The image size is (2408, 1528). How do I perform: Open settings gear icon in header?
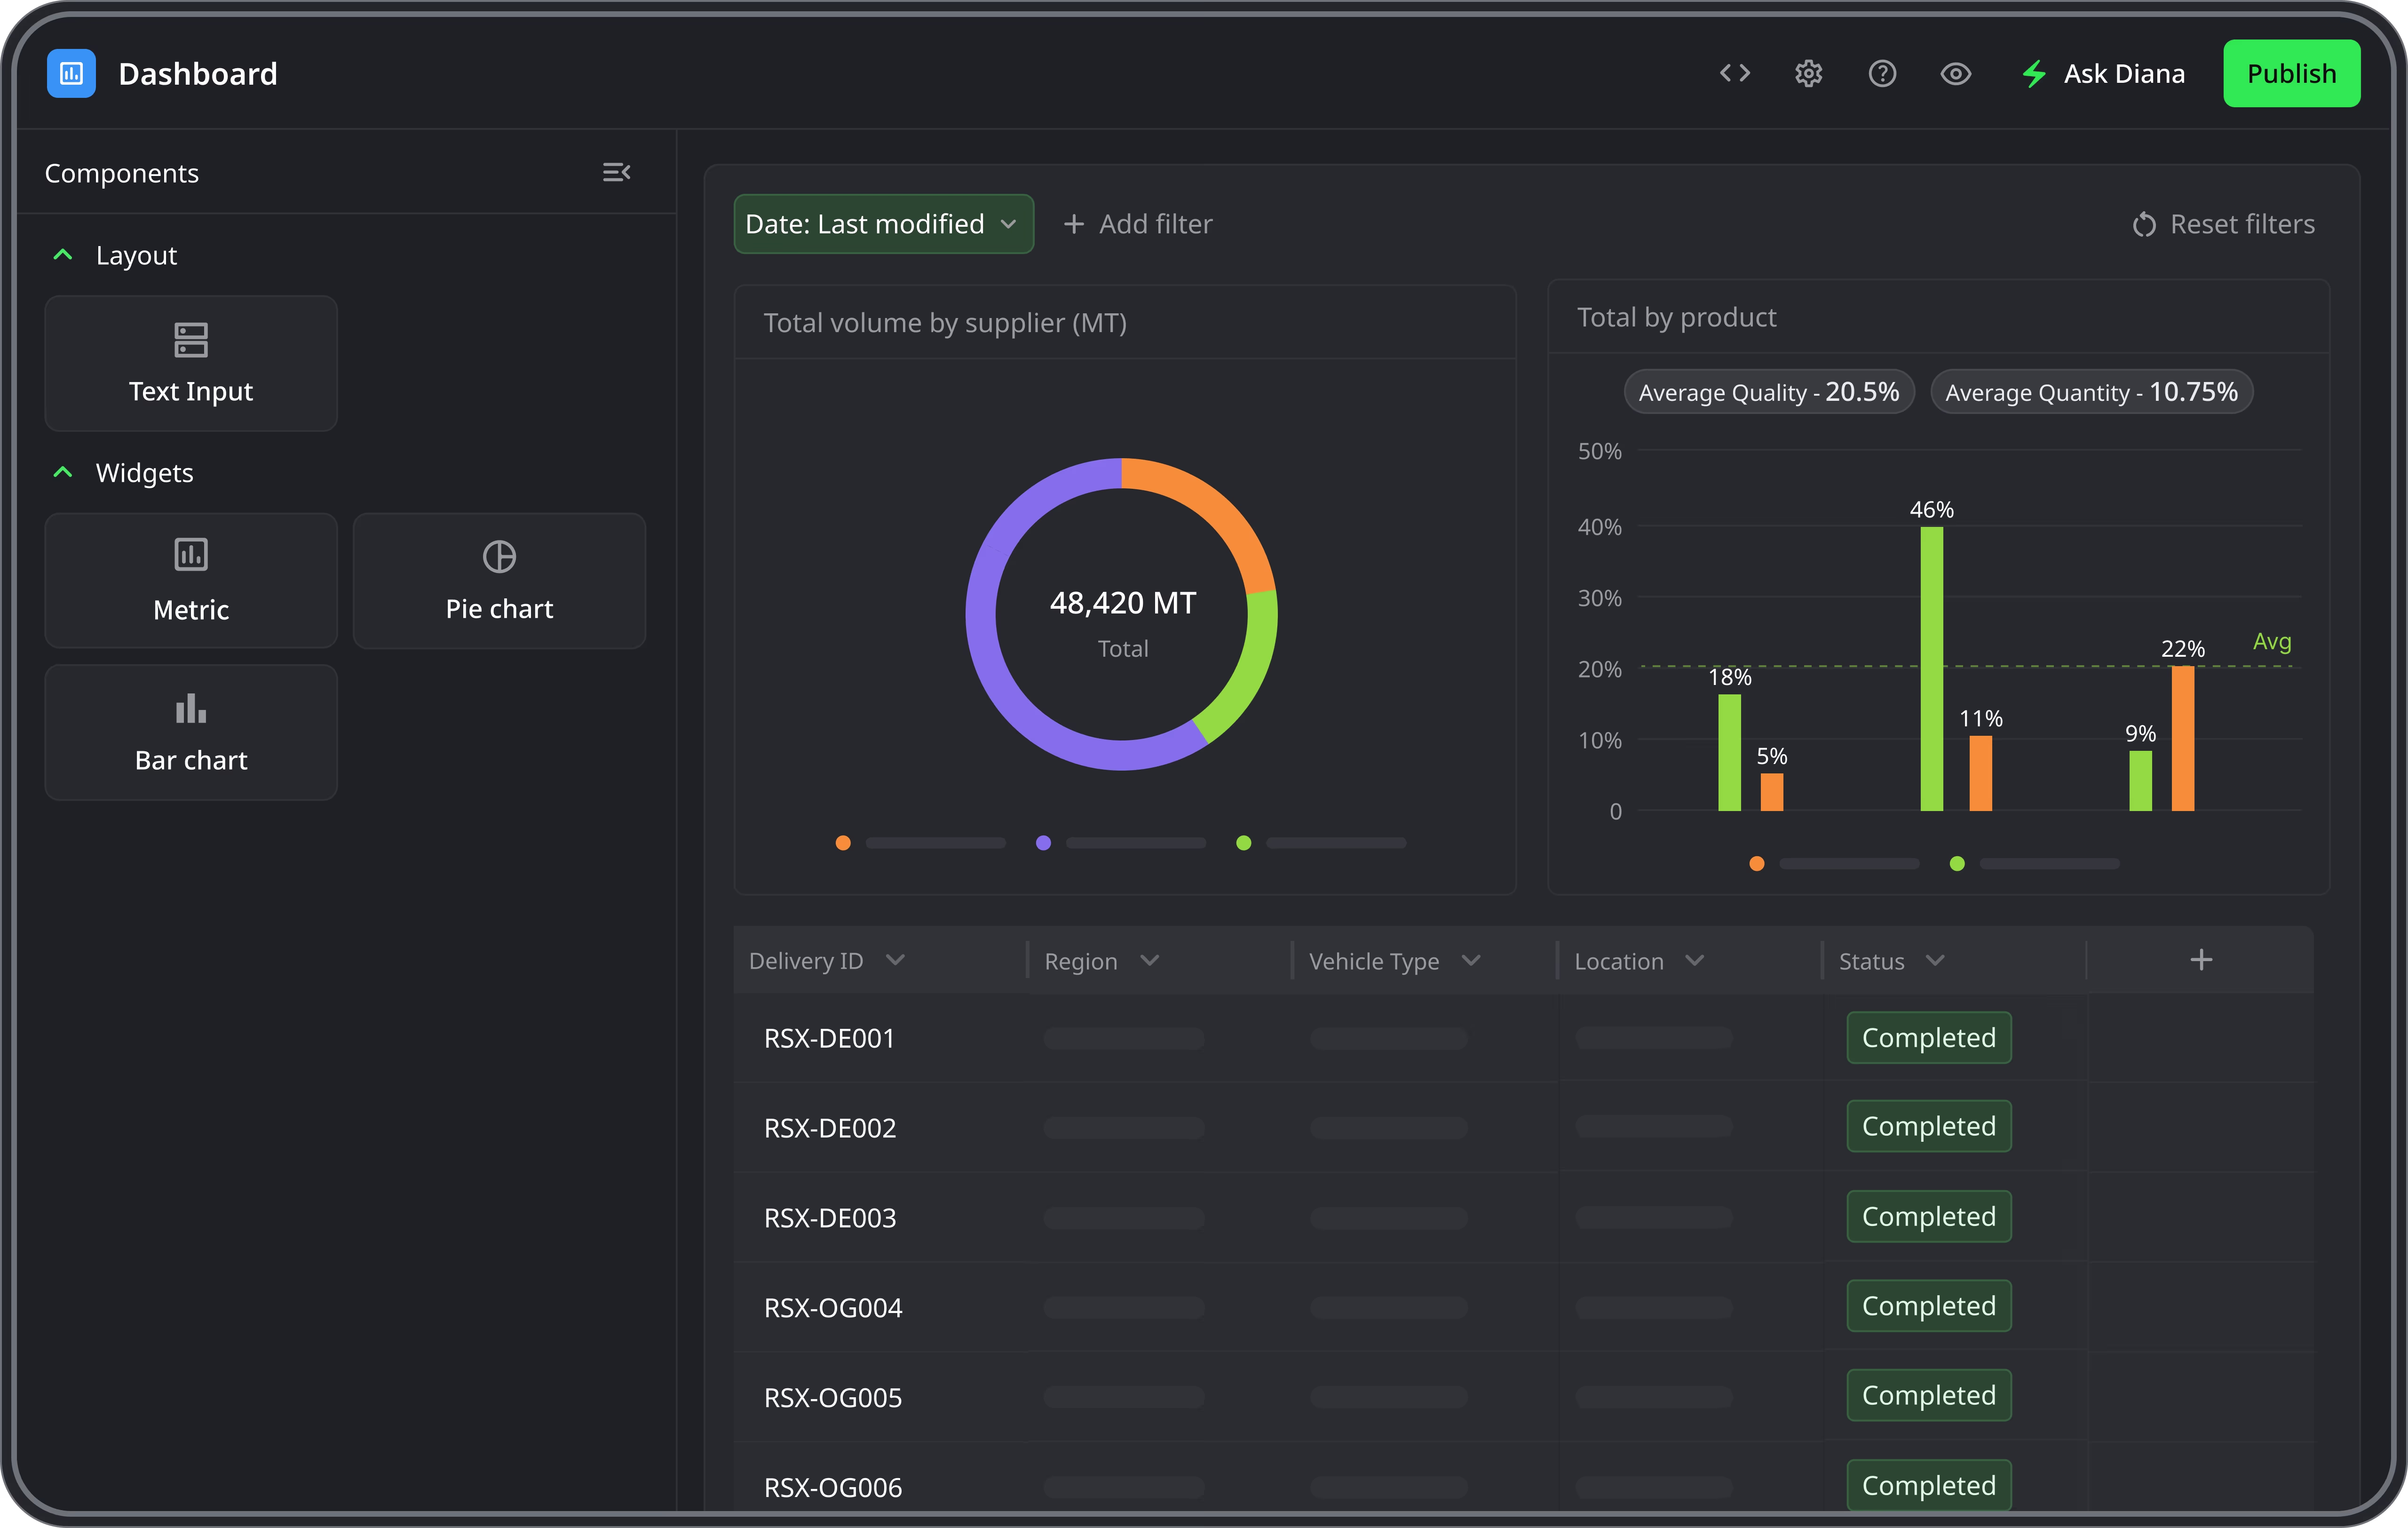click(x=1808, y=73)
